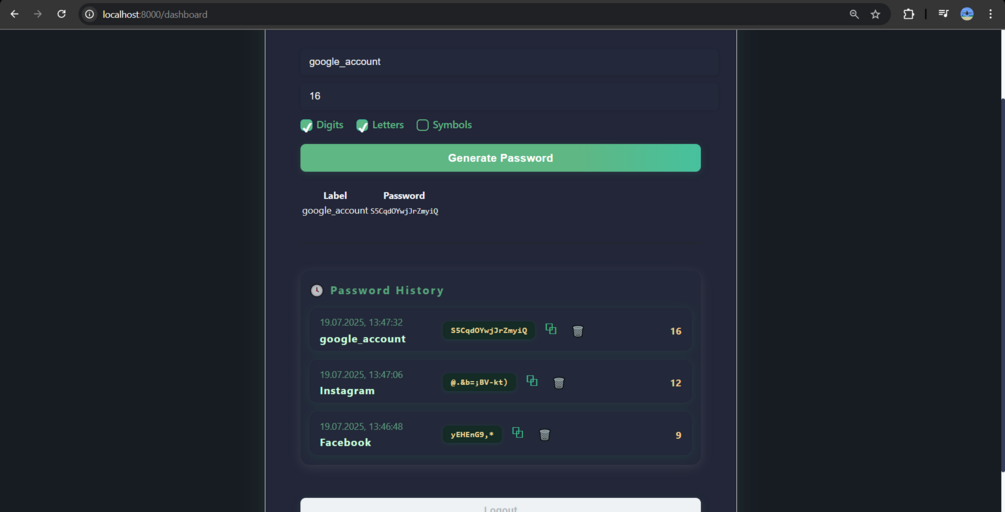Viewport: 1005px width, 512px height.
Task: Go back in browser
Action: 14,14
